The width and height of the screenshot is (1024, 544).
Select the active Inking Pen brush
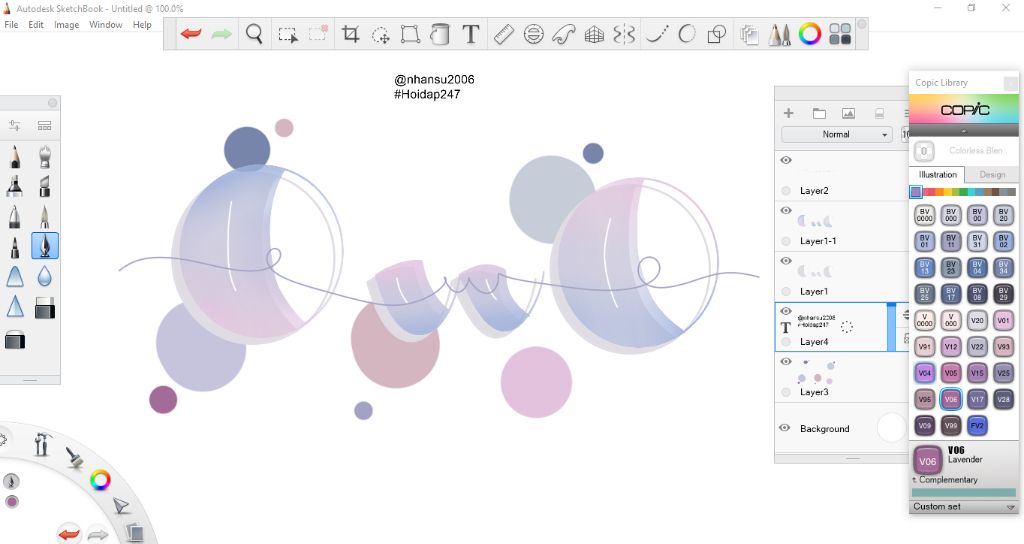(44, 246)
